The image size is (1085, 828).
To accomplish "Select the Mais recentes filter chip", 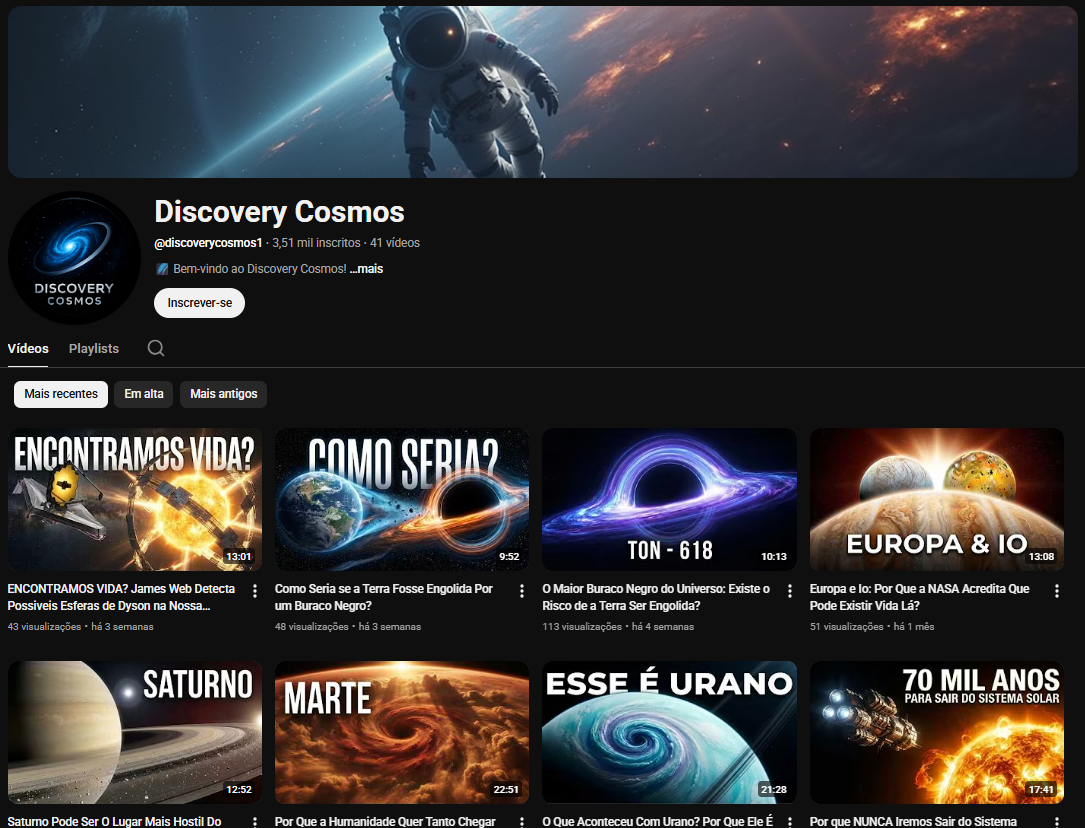I will point(61,394).
